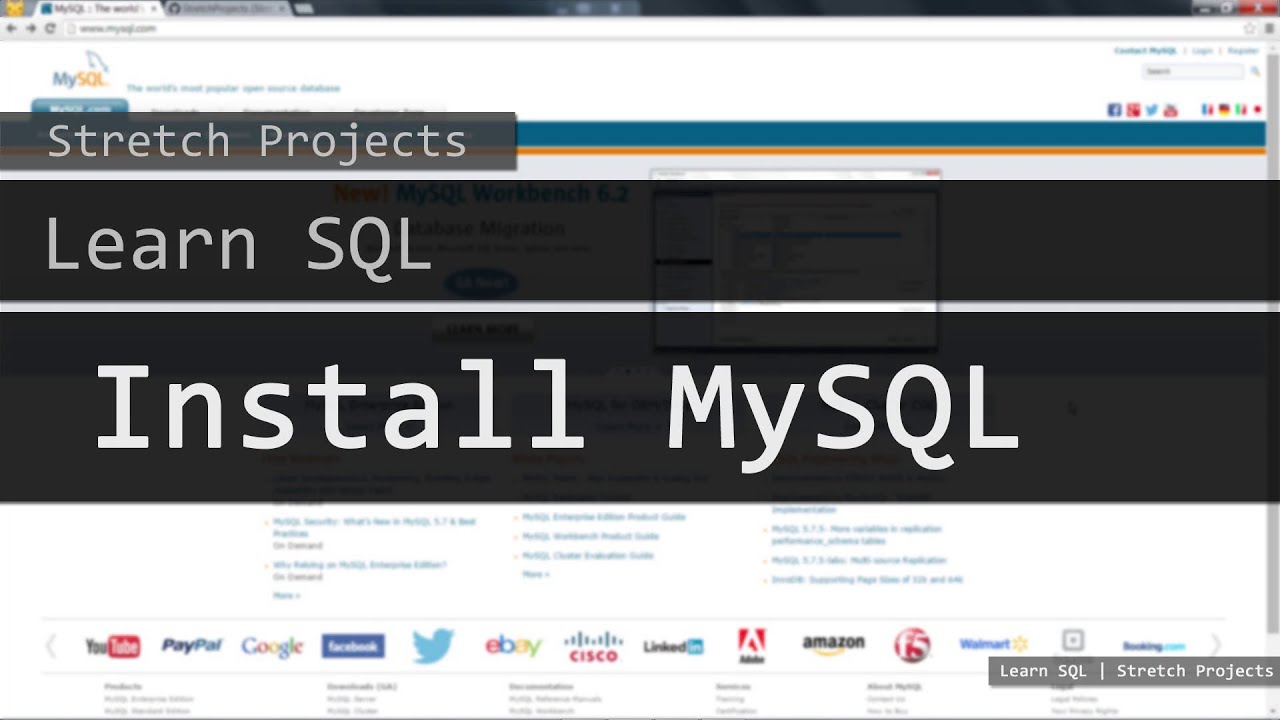Select the German flag language icon
1280x720 pixels.
[x=1224, y=110]
